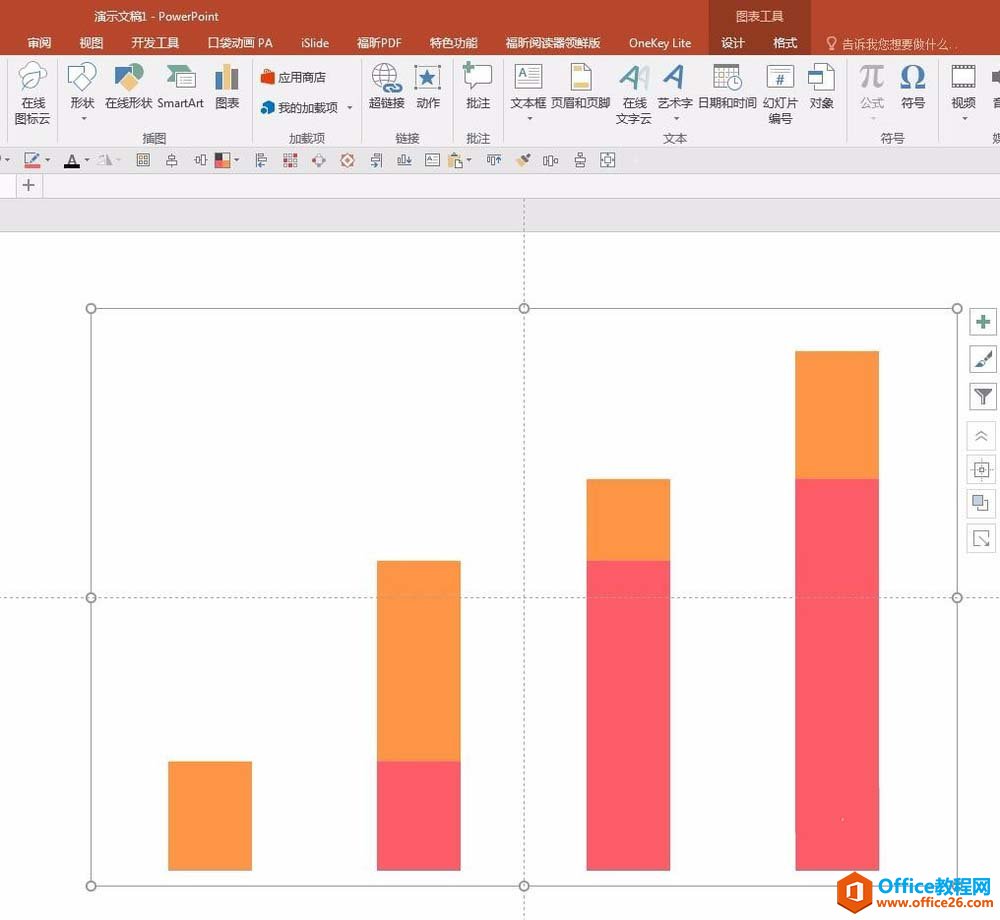
Task: Click the Align Middle toolbar icon
Action: pyautogui.click(x=200, y=160)
